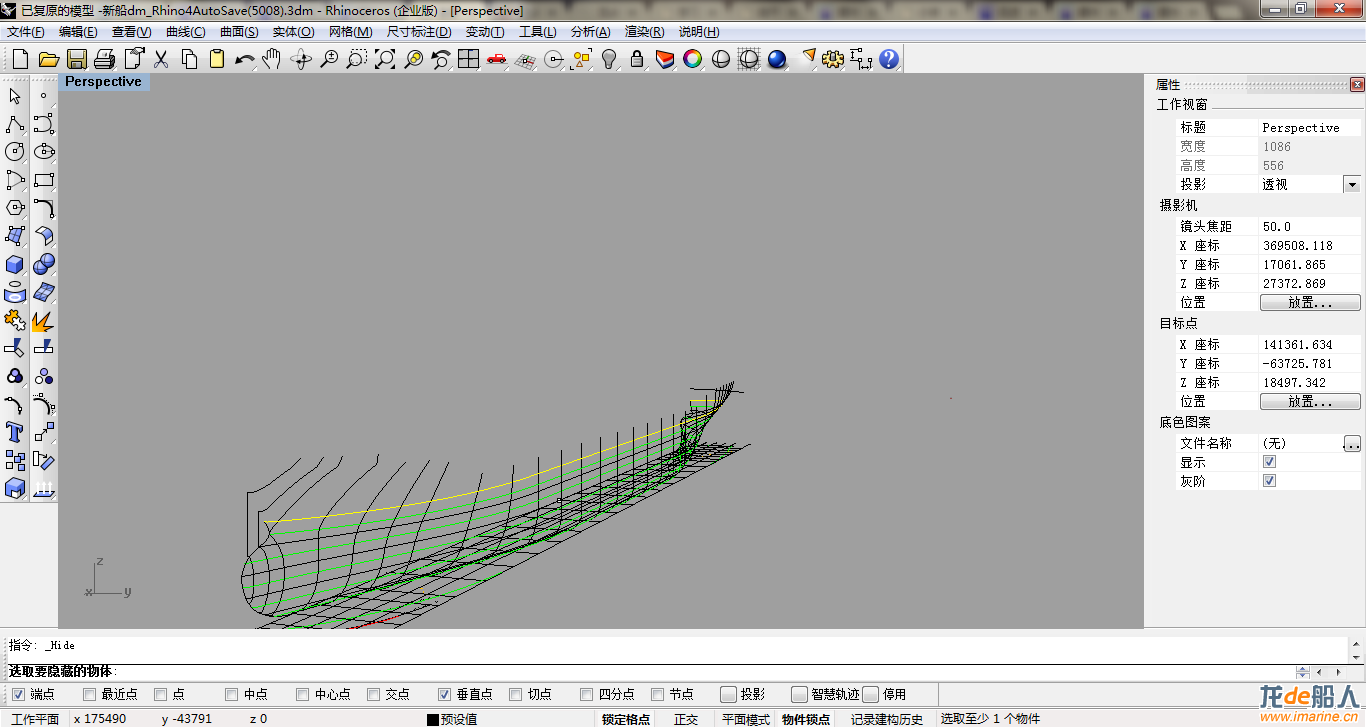Open the 投影 projection dropdown arrow

pyautogui.click(x=1351, y=184)
